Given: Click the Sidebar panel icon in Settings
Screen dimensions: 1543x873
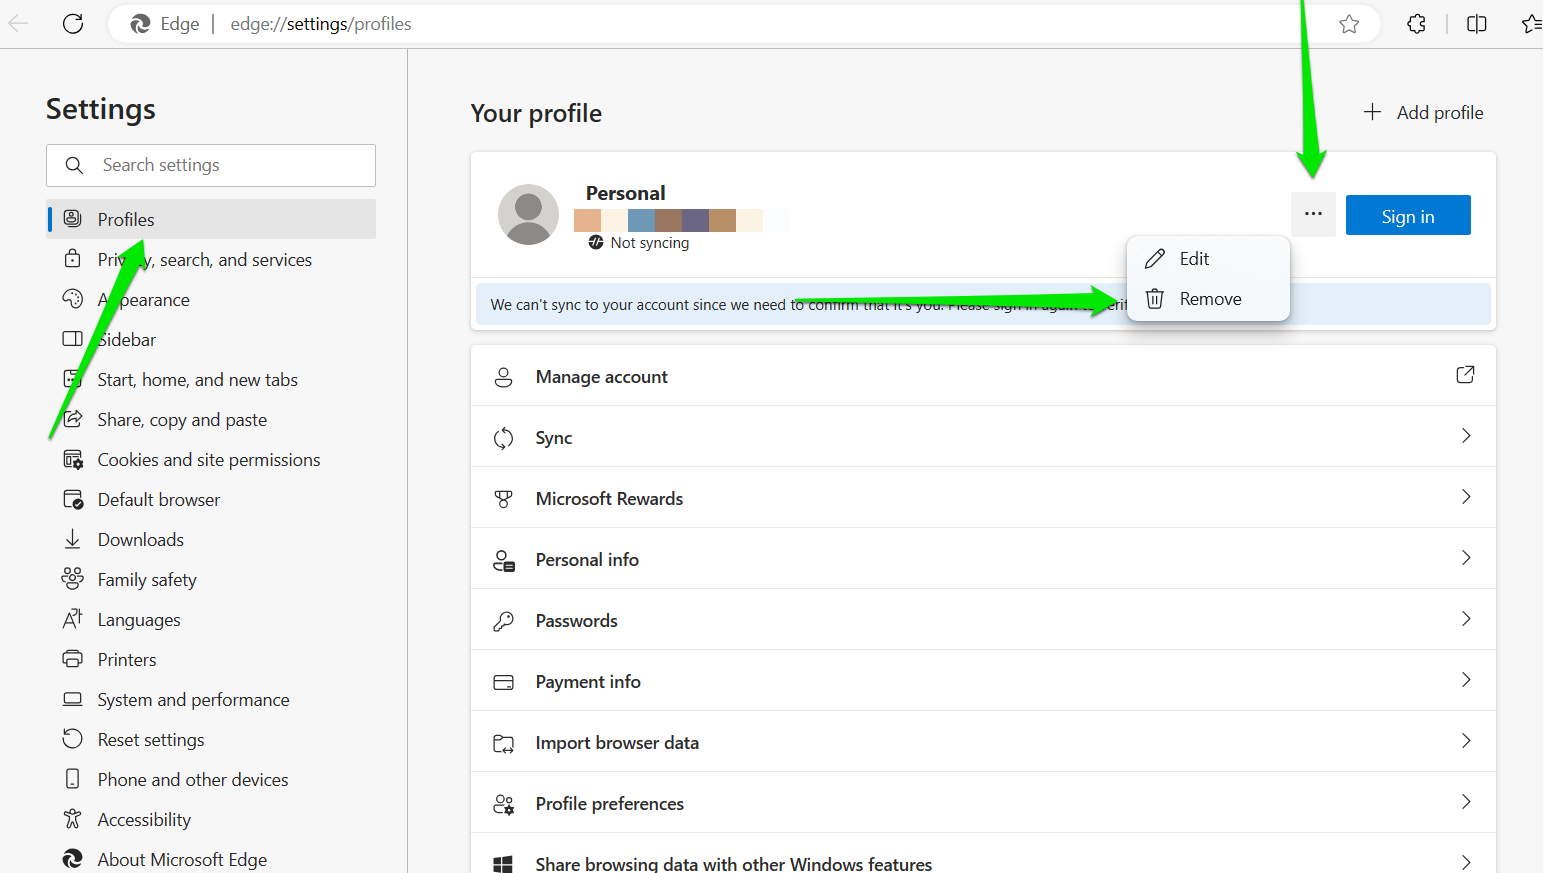Looking at the screenshot, I should point(72,339).
